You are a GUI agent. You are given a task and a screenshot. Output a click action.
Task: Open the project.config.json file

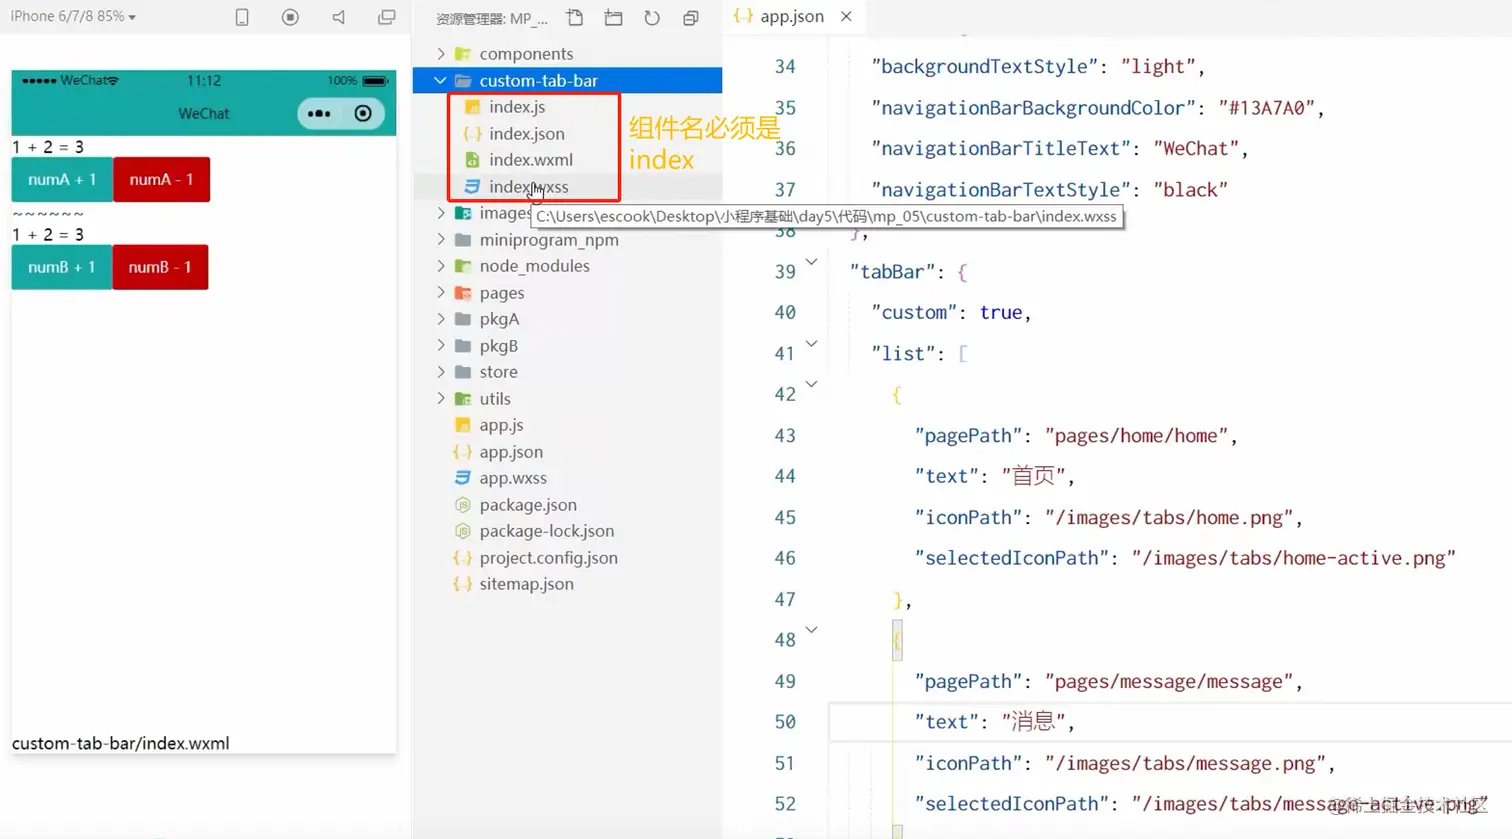(x=548, y=558)
